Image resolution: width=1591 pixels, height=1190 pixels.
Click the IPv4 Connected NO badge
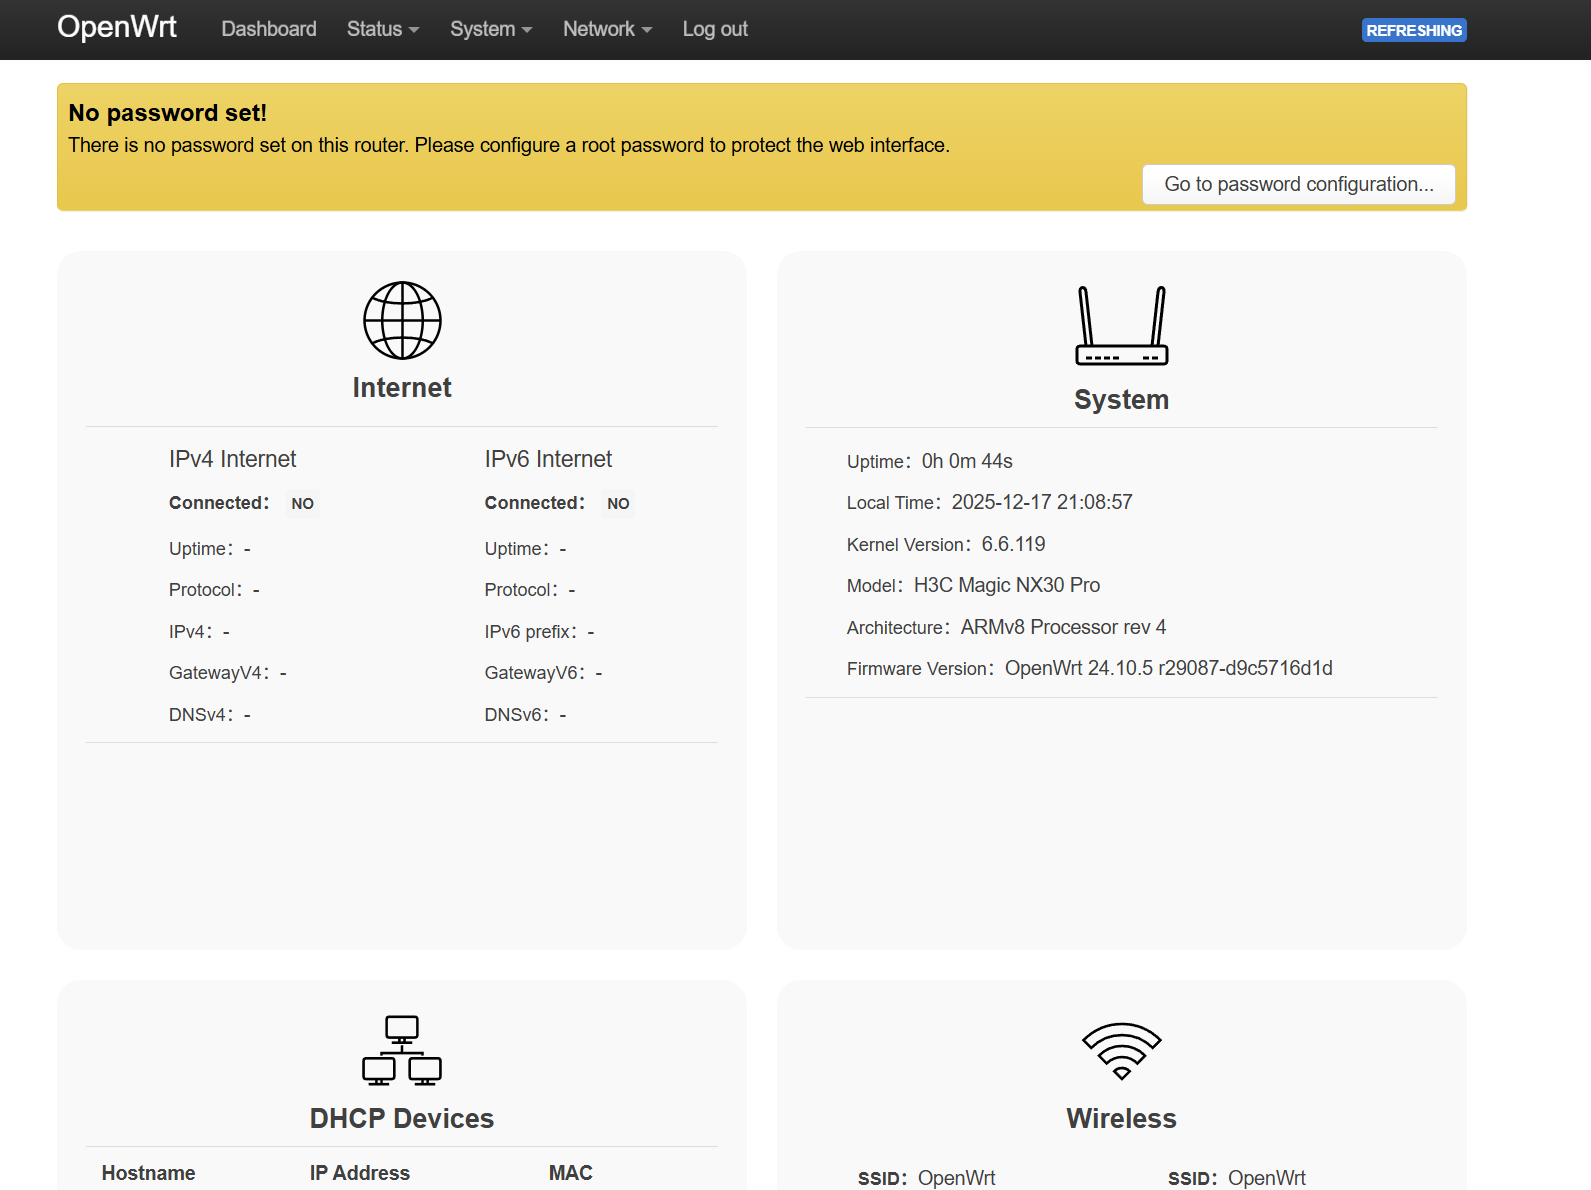pyautogui.click(x=302, y=504)
